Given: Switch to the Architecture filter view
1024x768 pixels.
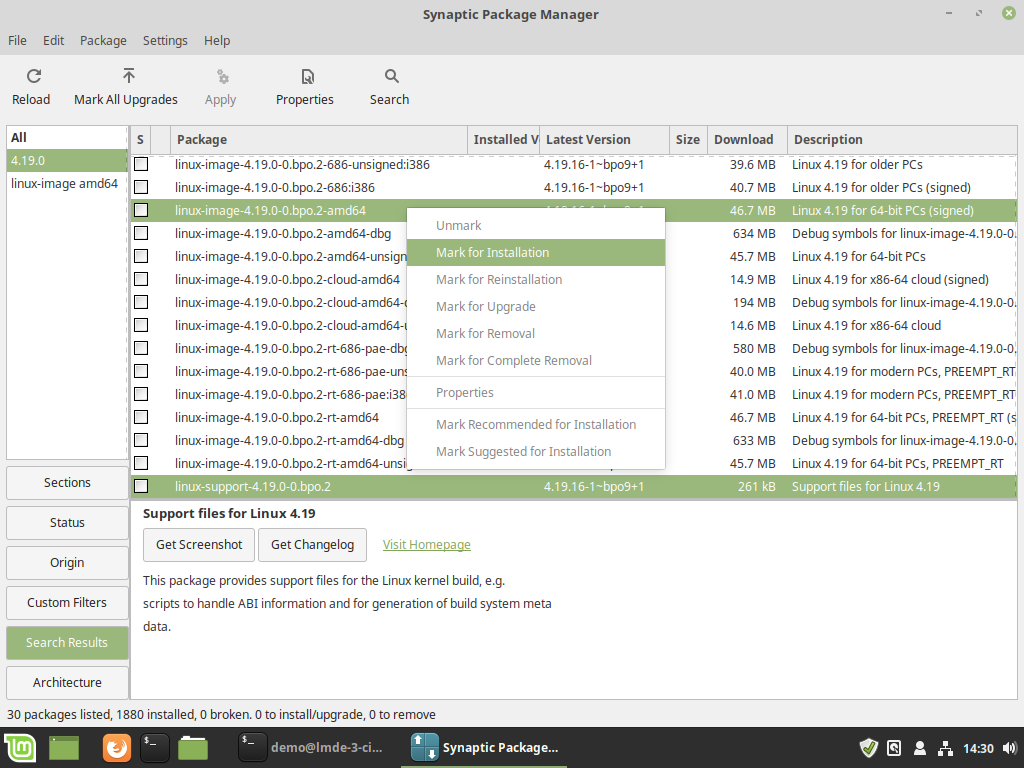Looking at the screenshot, I should 67,682.
